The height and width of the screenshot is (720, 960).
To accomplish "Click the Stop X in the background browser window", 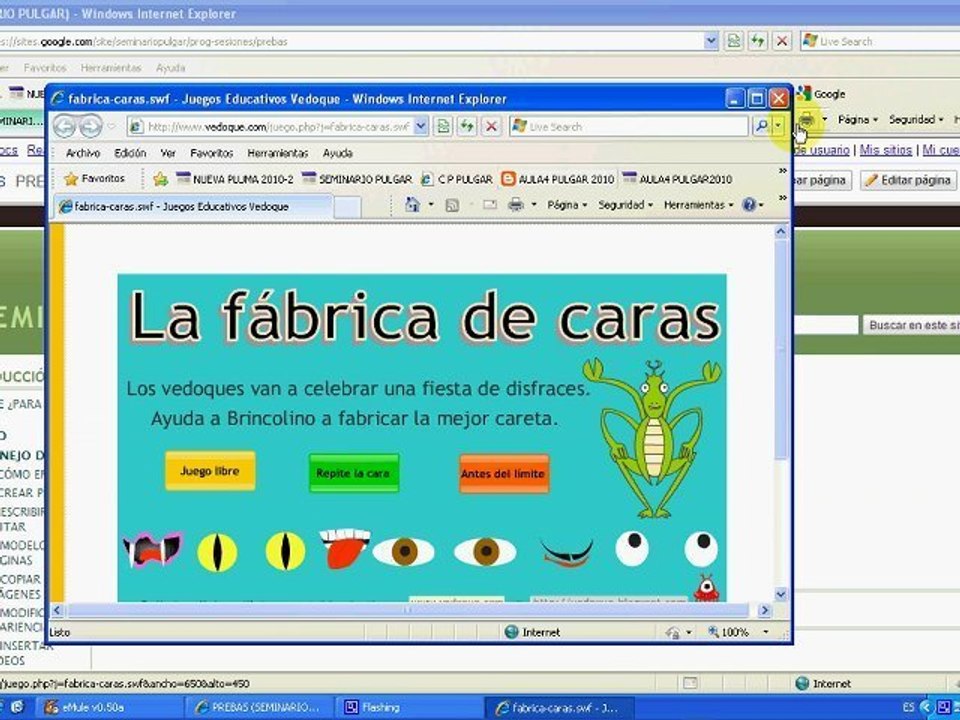I will point(782,41).
